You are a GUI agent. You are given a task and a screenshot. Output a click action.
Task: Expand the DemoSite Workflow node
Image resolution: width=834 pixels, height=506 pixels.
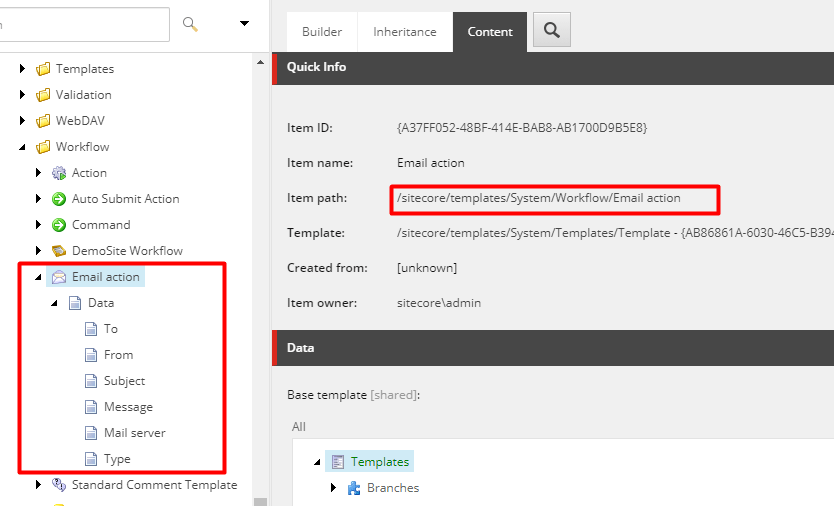coord(39,251)
